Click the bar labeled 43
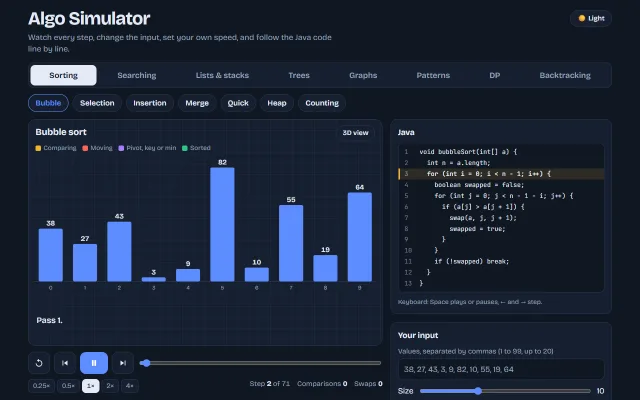This screenshot has height=400, width=640. point(119,251)
